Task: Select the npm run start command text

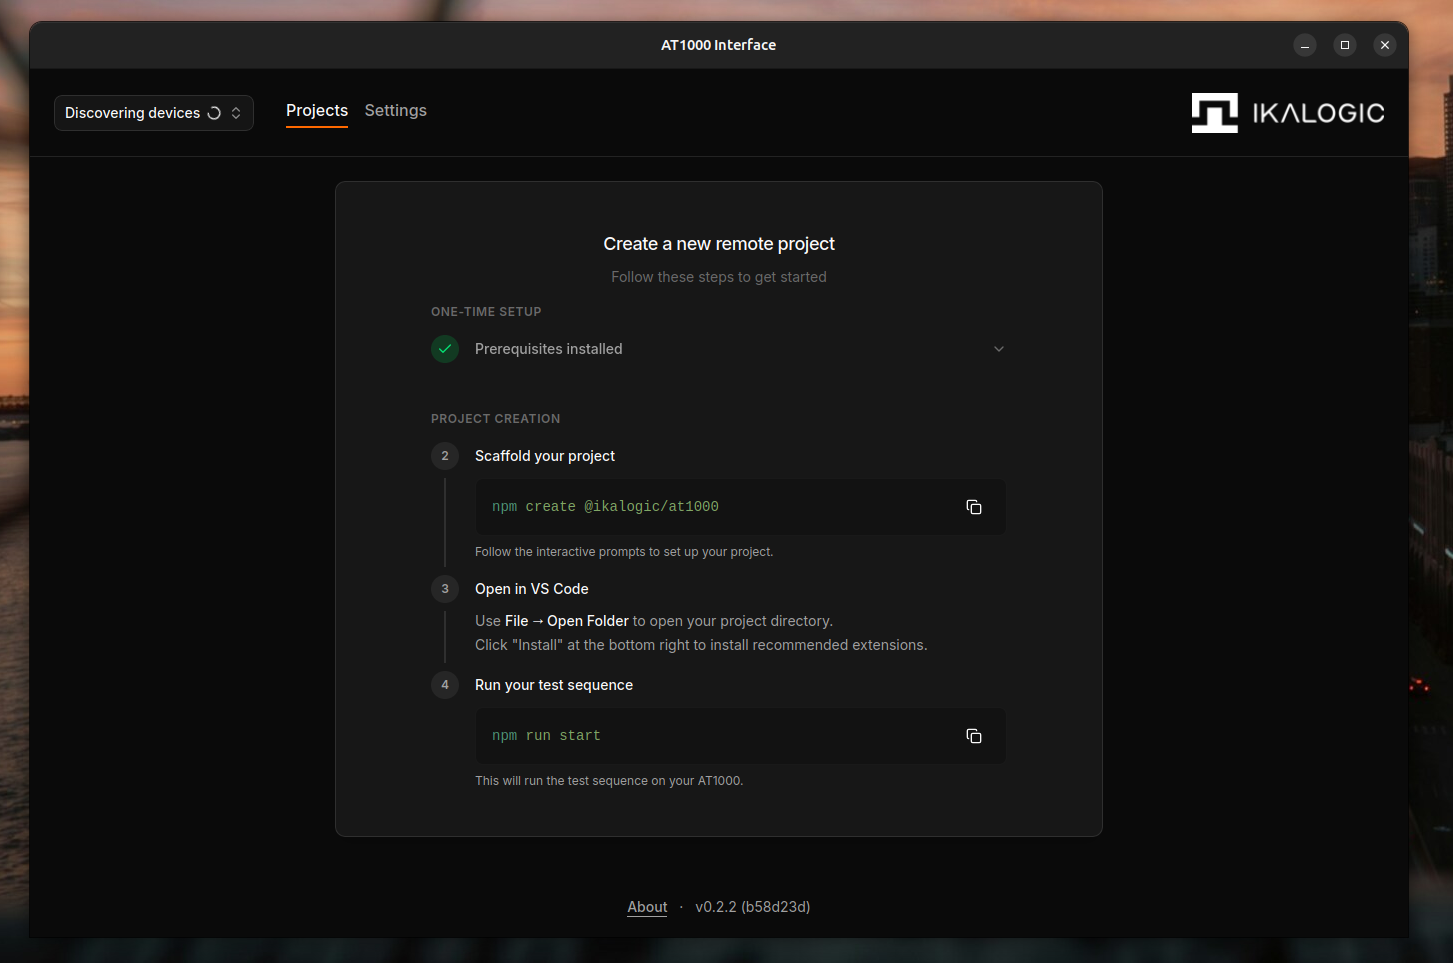Action: pos(546,736)
